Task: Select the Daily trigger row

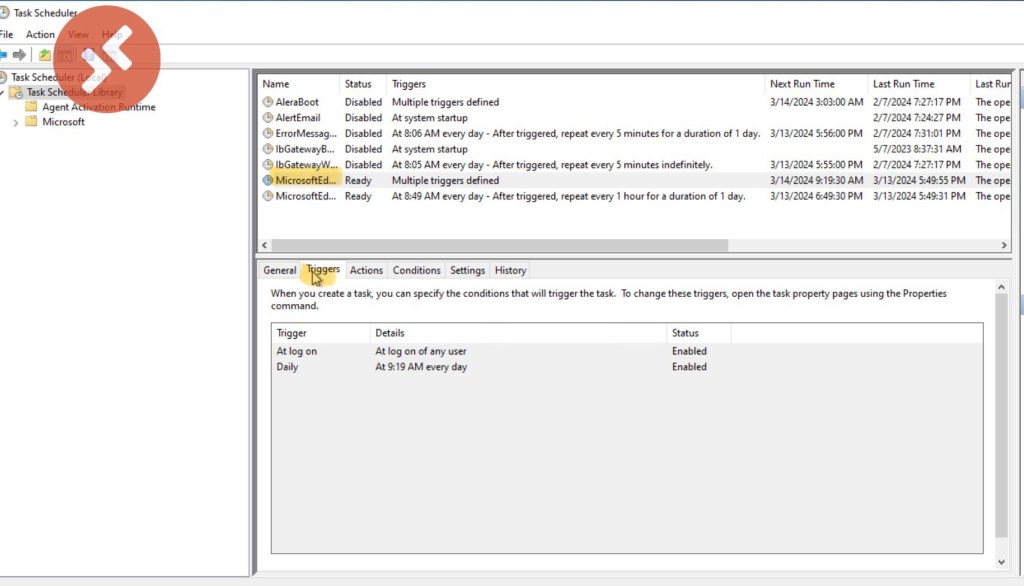Action: 288,367
